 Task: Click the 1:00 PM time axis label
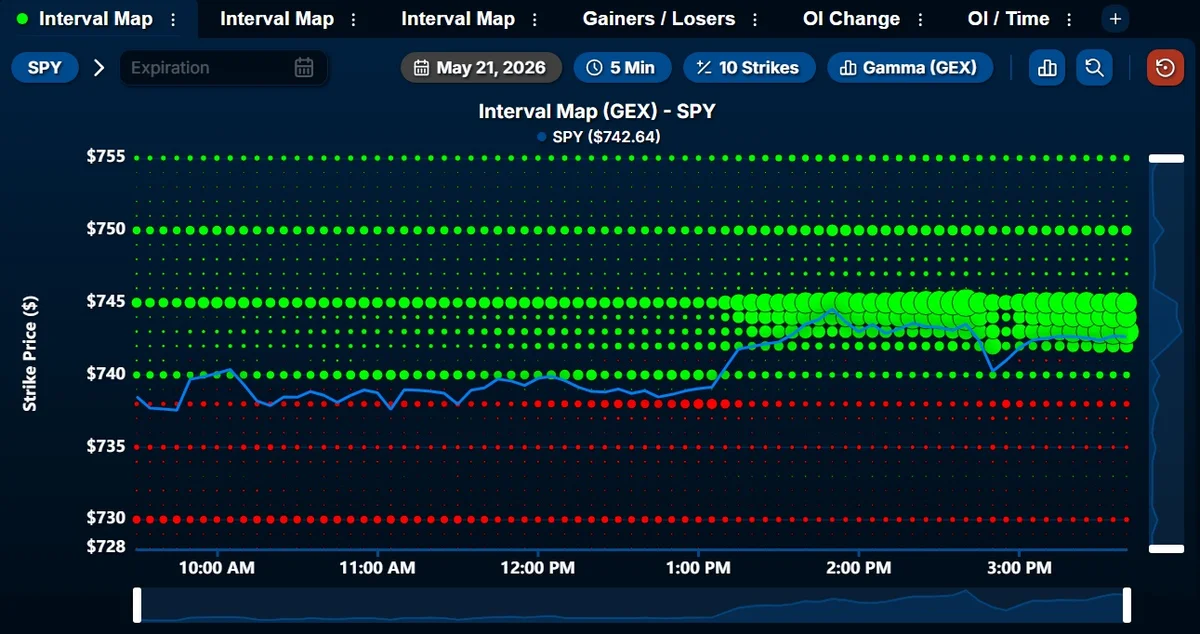pyautogui.click(x=698, y=568)
